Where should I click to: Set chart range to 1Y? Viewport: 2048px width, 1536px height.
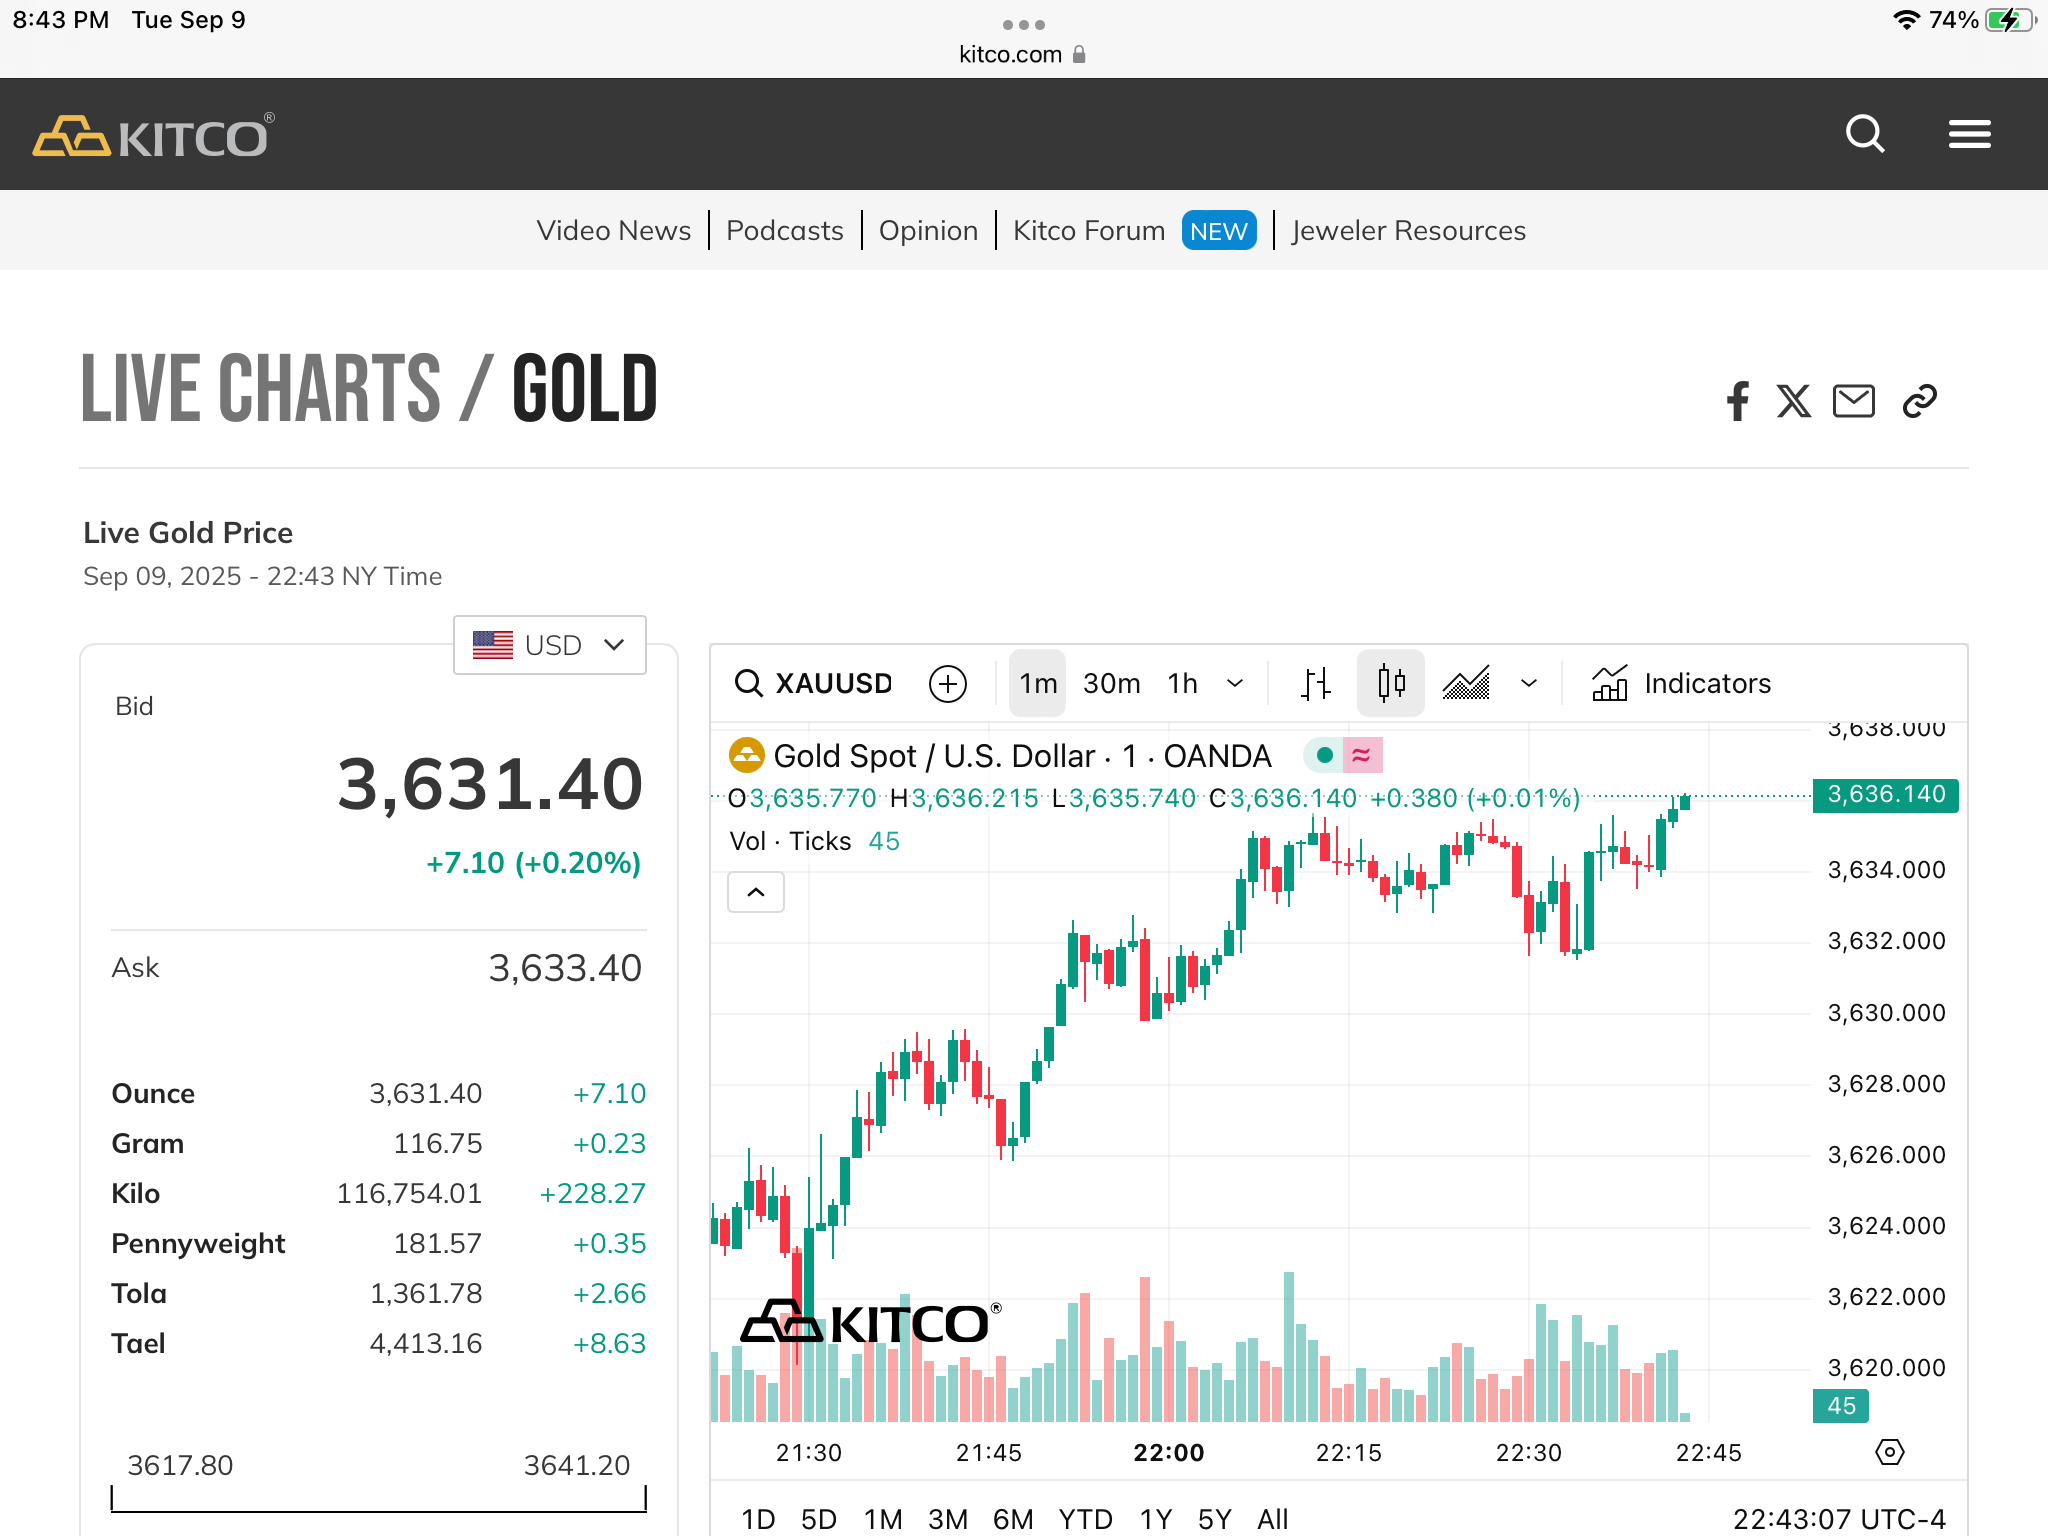1156,1519
